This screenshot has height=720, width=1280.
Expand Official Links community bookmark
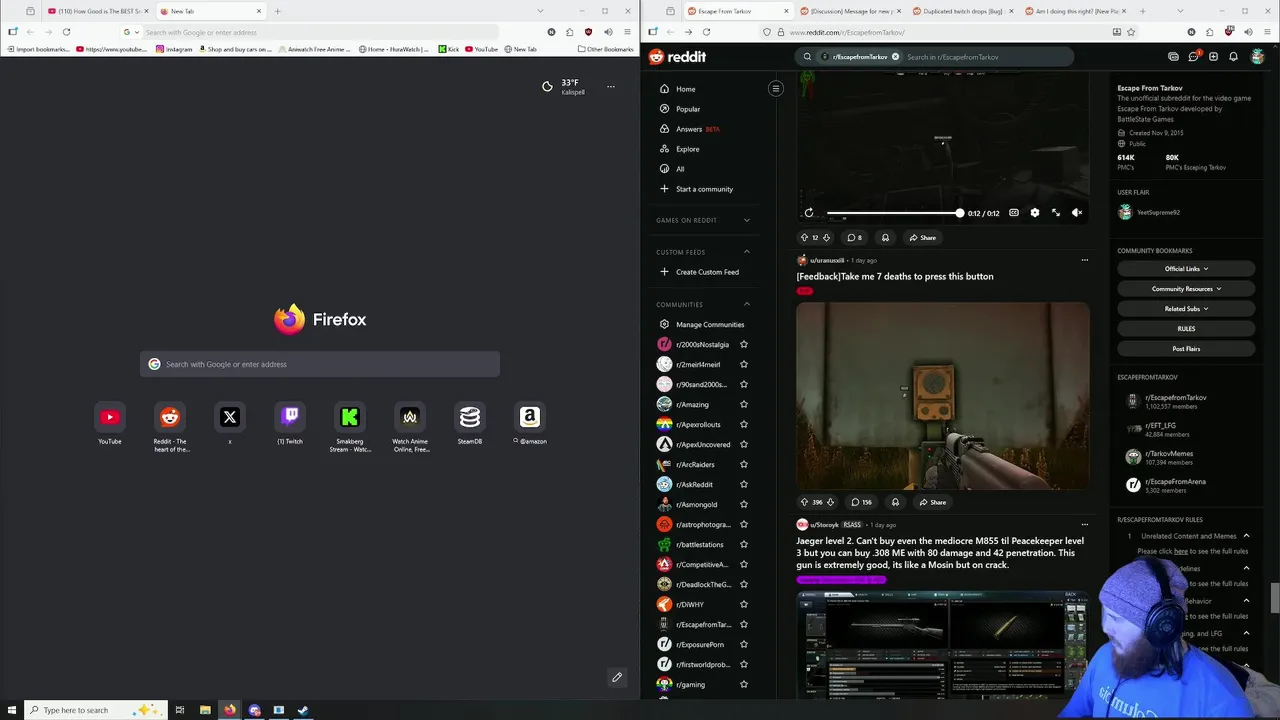pos(1186,269)
